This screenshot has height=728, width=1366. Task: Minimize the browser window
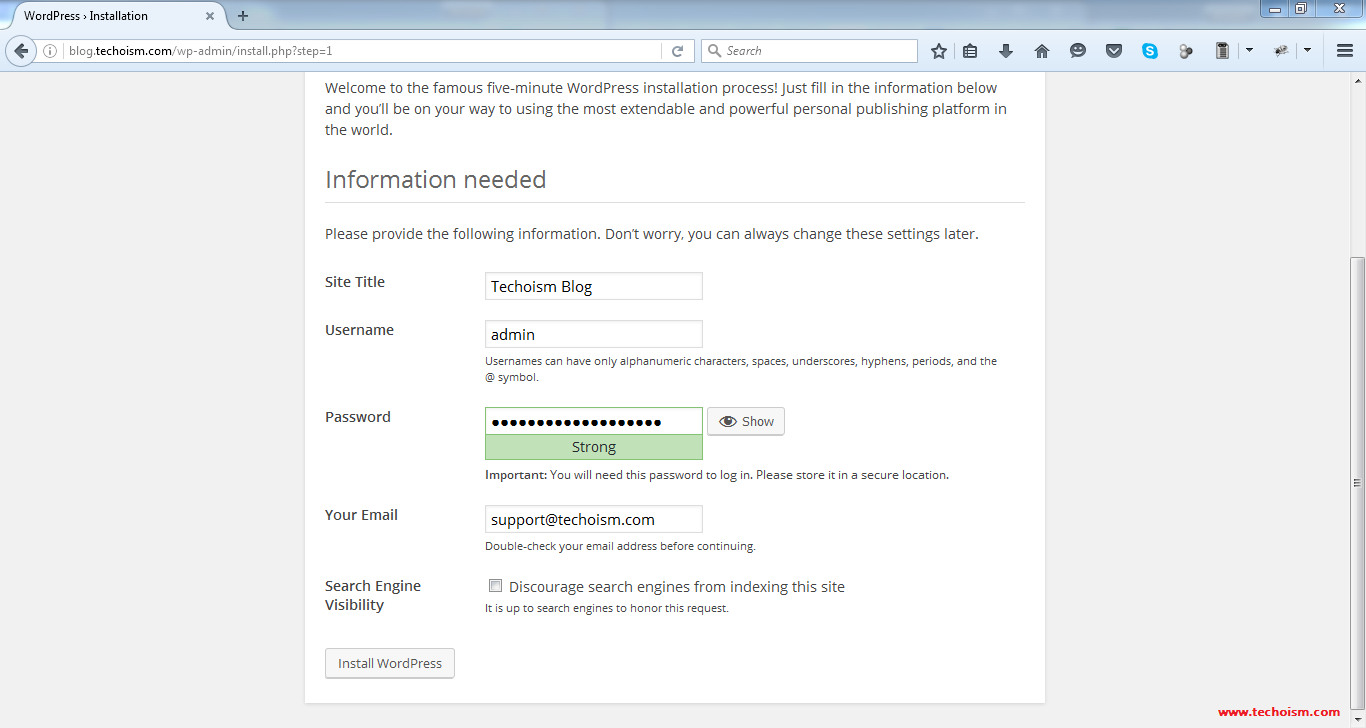[1275, 9]
